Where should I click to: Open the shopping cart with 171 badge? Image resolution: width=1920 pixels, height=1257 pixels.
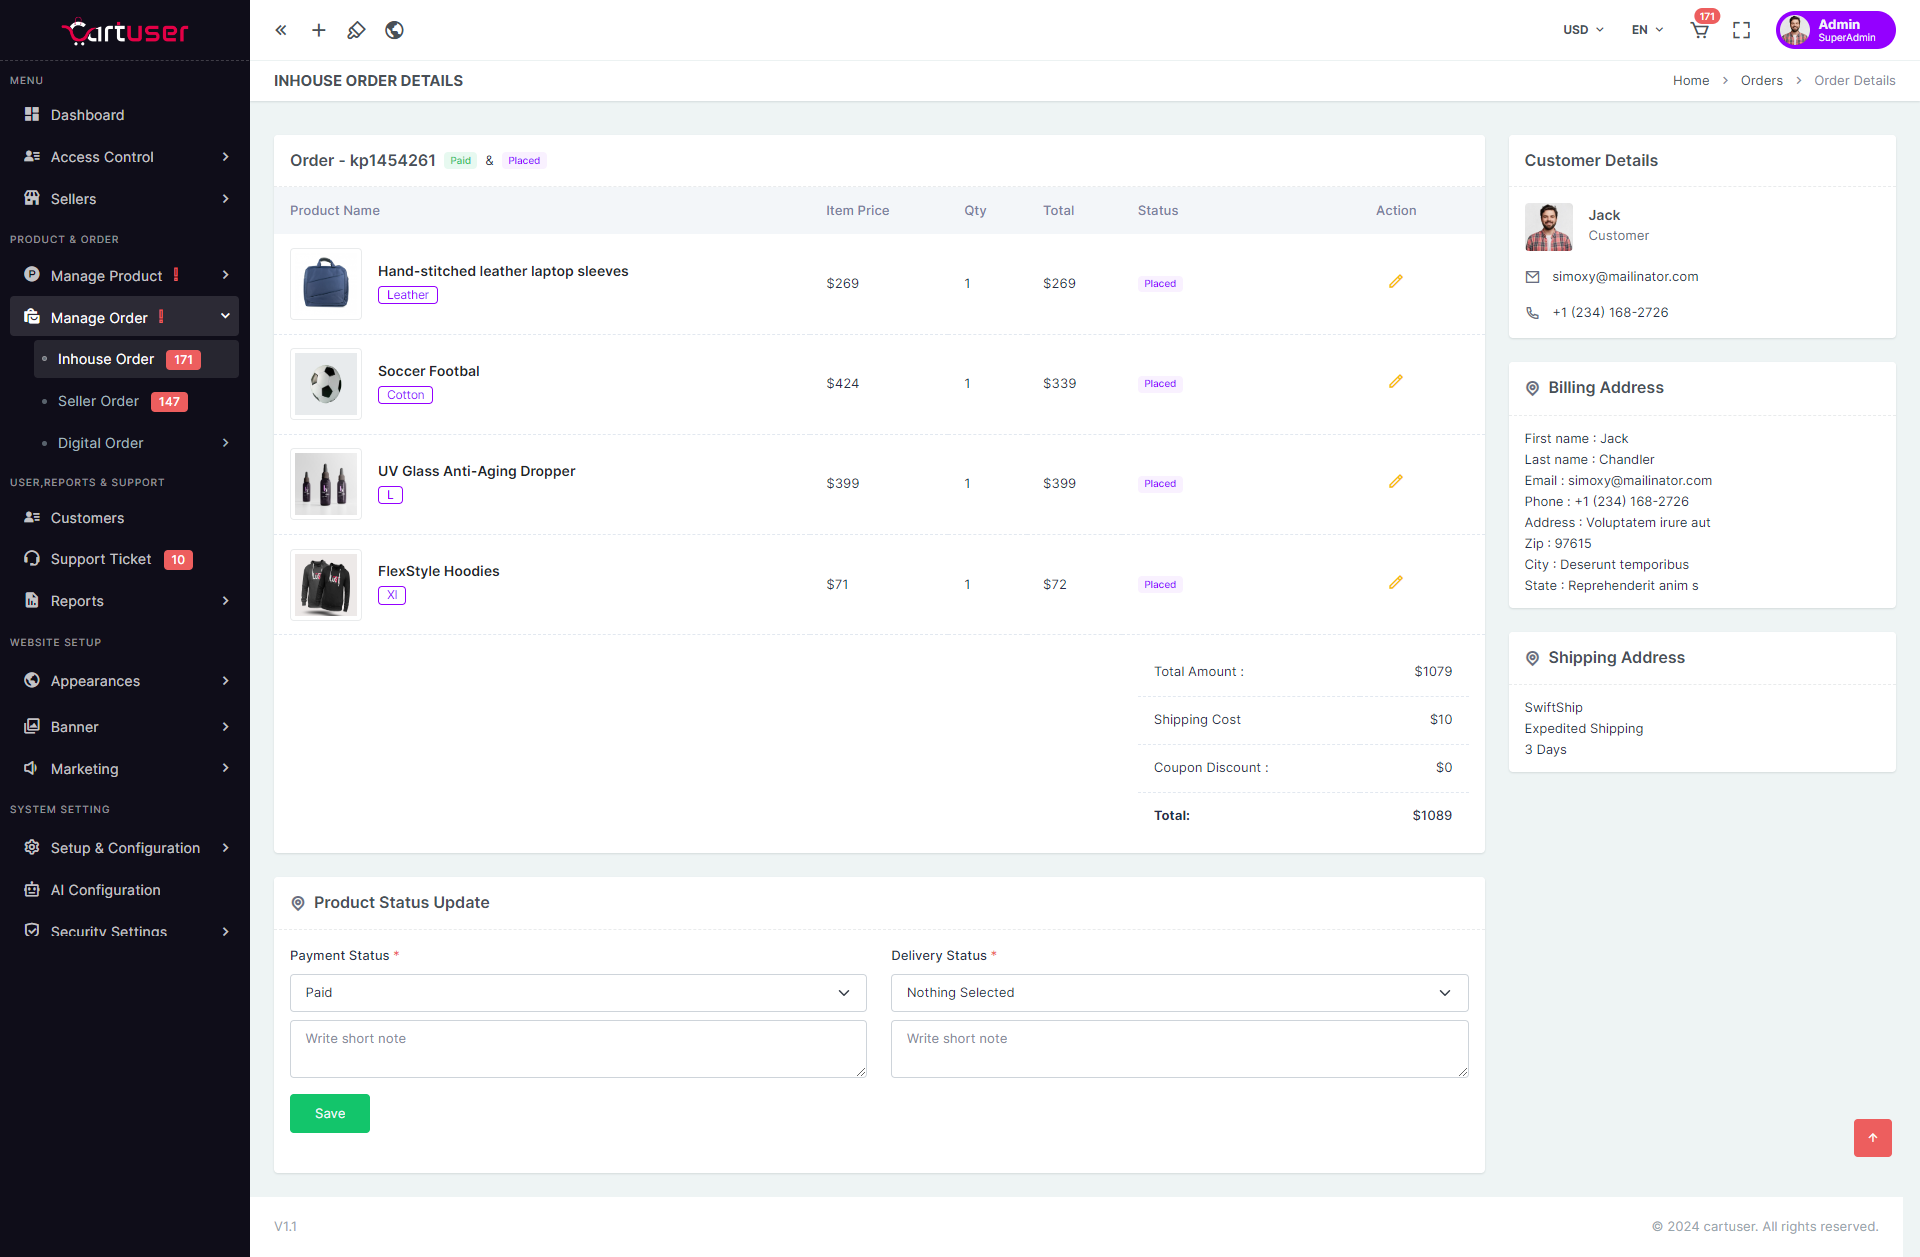click(x=1699, y=30)
